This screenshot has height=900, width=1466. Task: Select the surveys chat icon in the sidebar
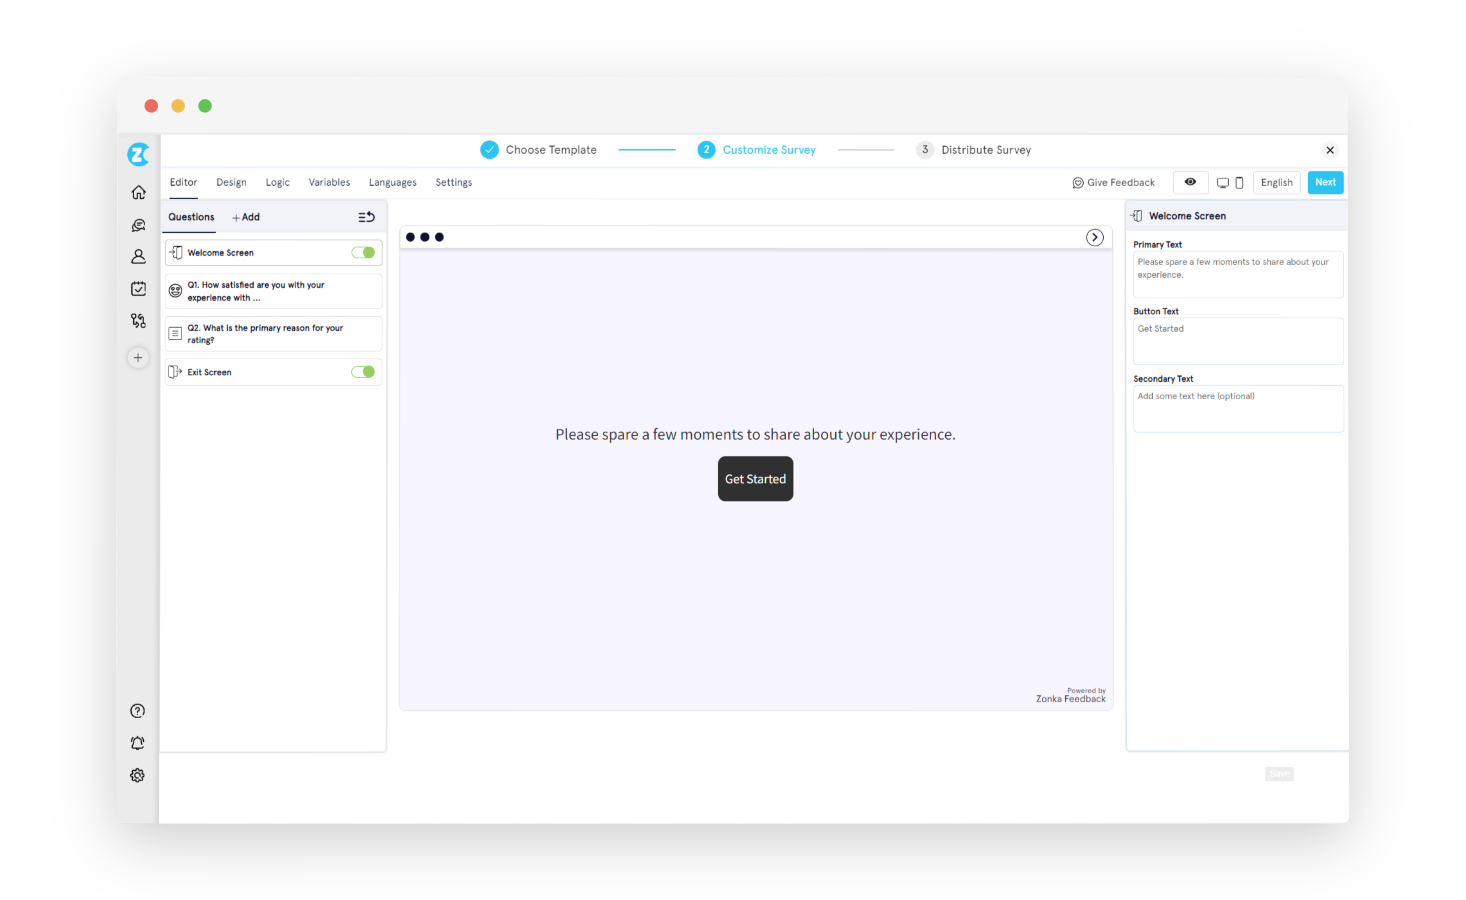coord(138,225)
